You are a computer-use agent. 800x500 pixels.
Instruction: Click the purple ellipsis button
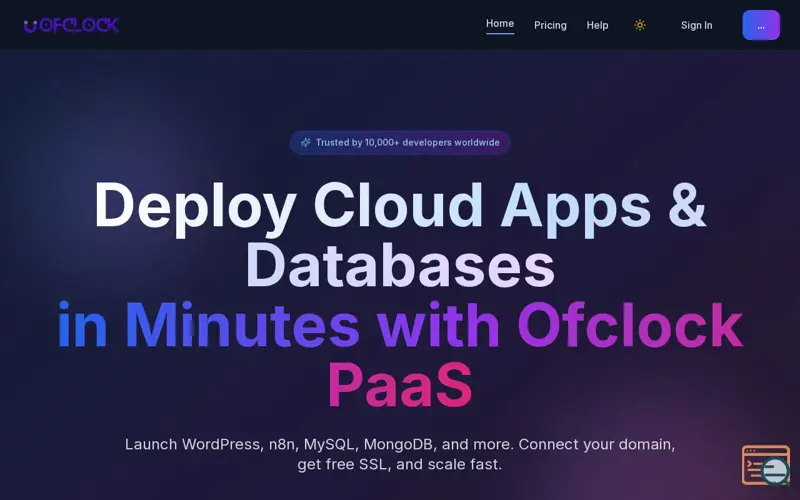761,25
